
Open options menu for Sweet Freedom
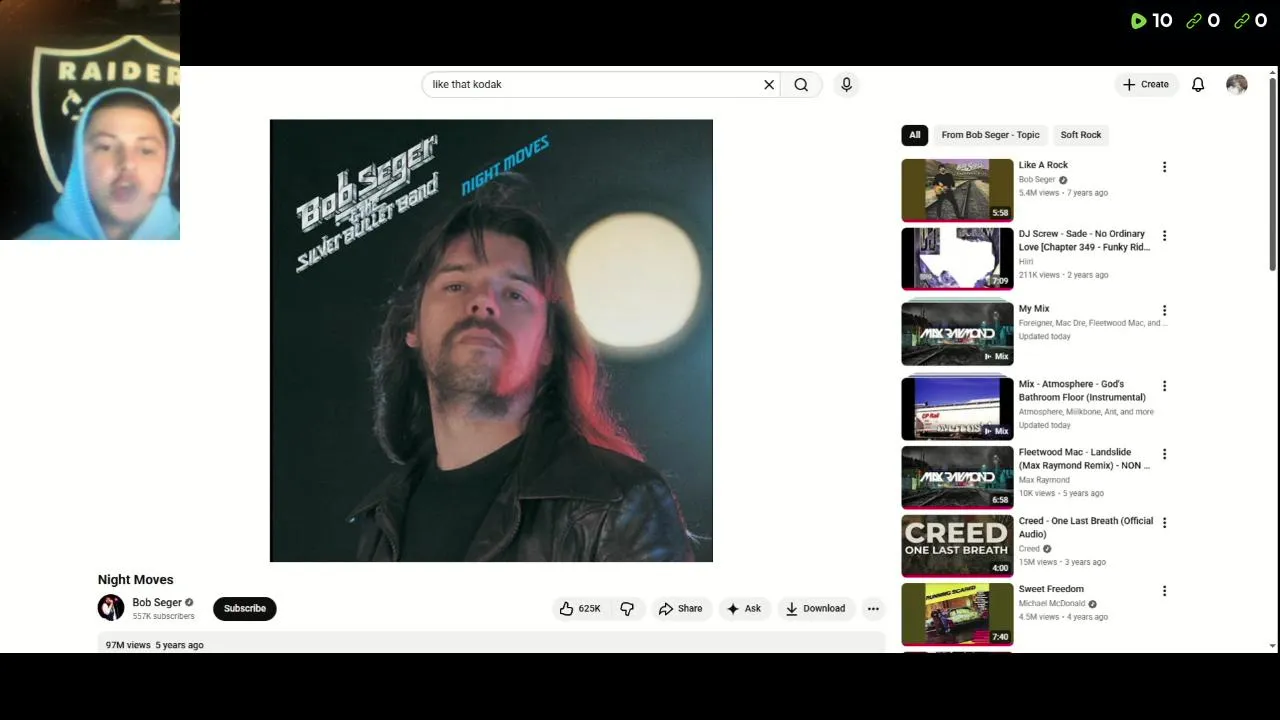(1164, 591)
